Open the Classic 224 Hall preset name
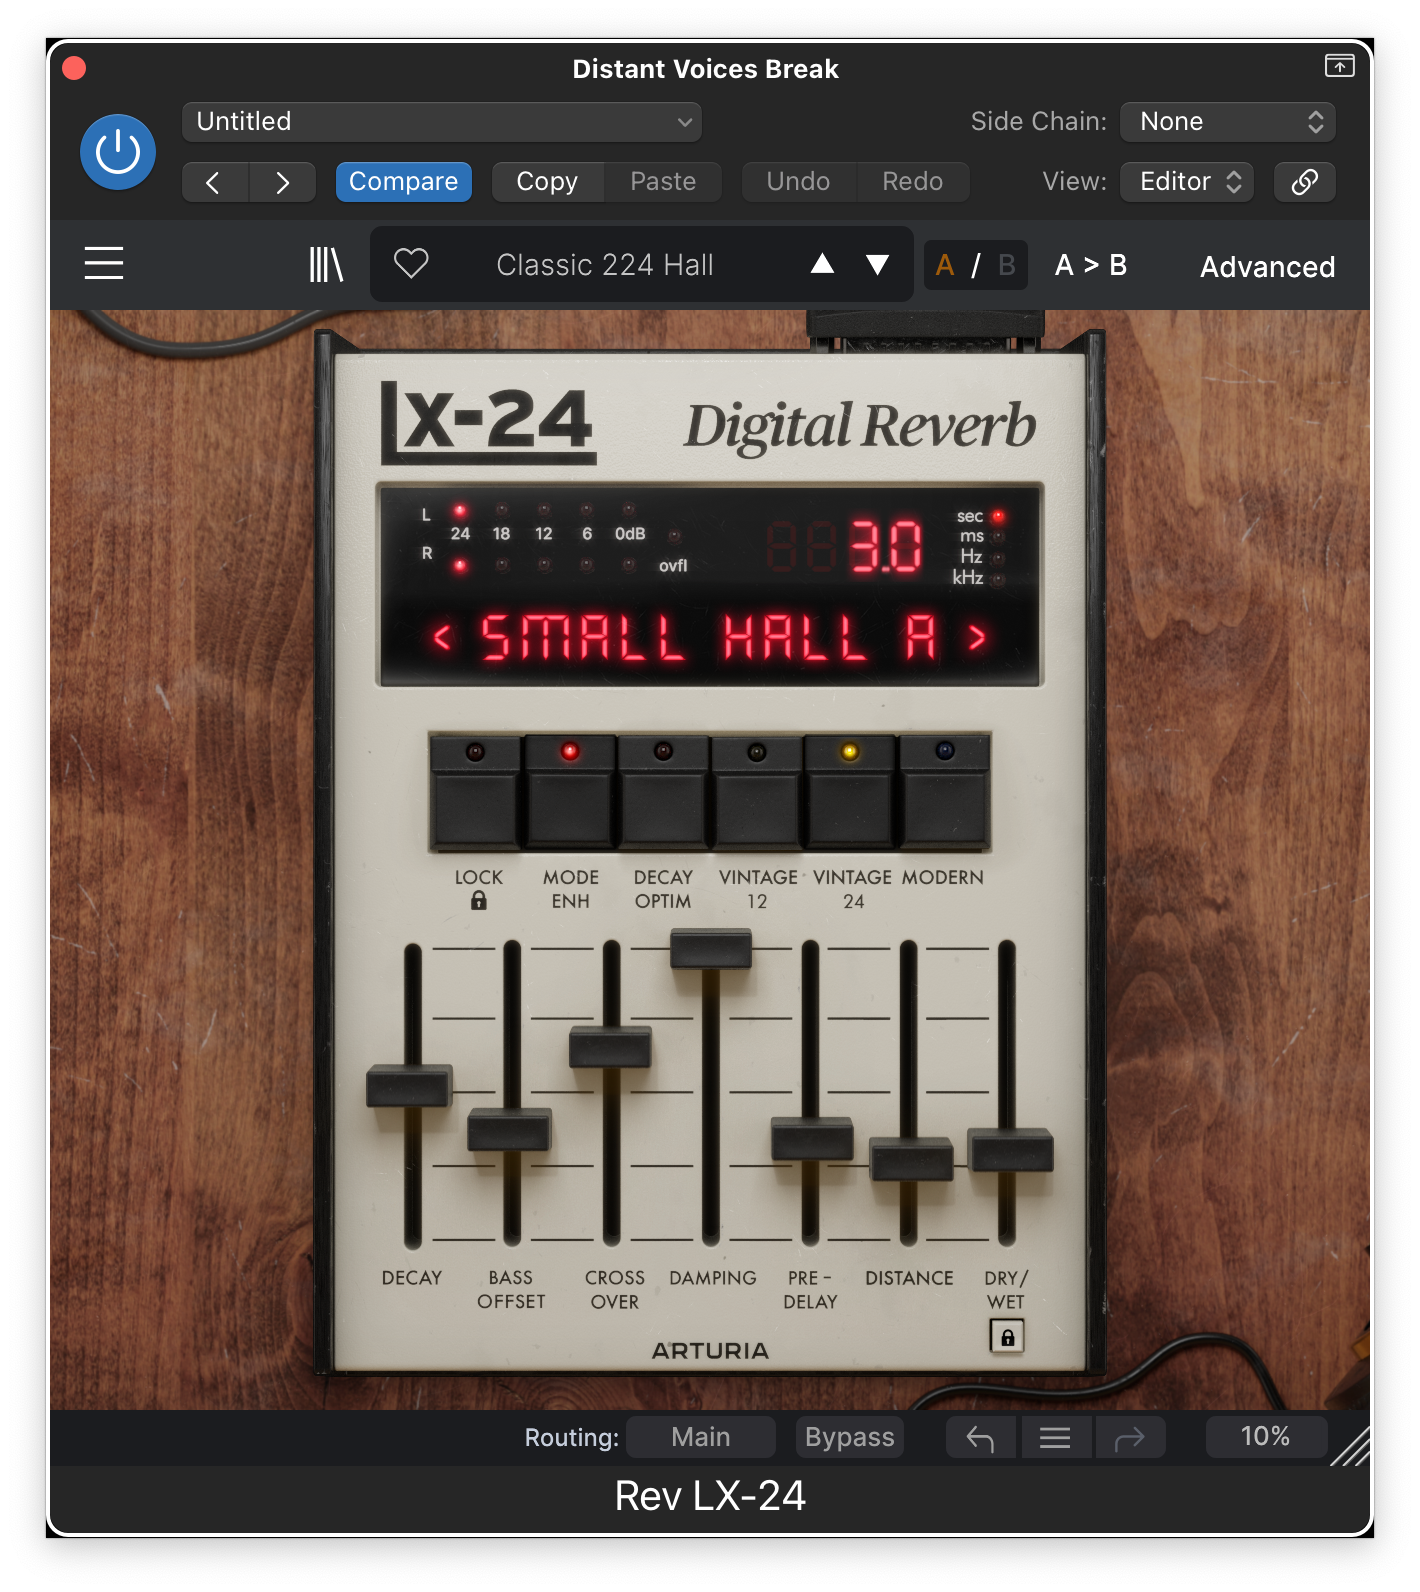 [605, 265]
